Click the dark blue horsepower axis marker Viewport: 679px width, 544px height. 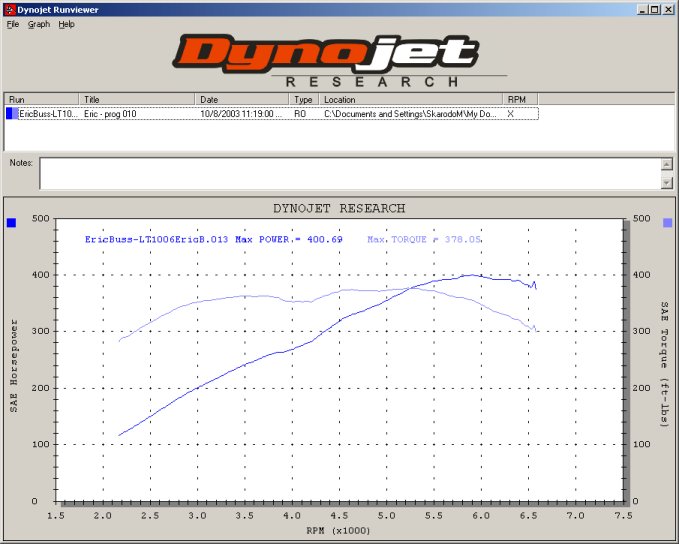click(x=12, y=223)
